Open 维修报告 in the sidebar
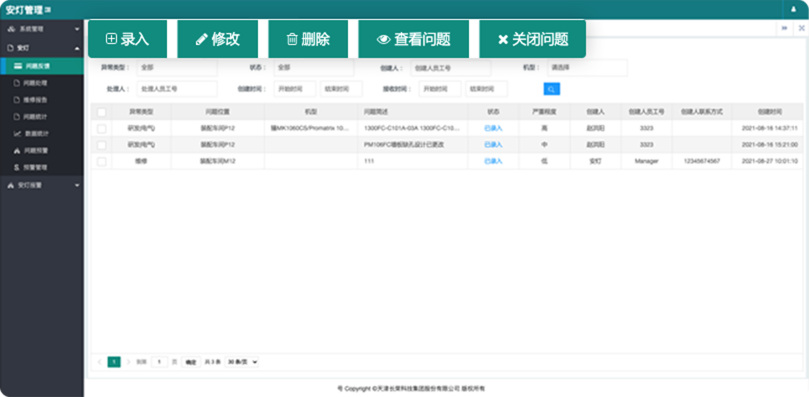809x397 pixels. (x=42, y=100)
